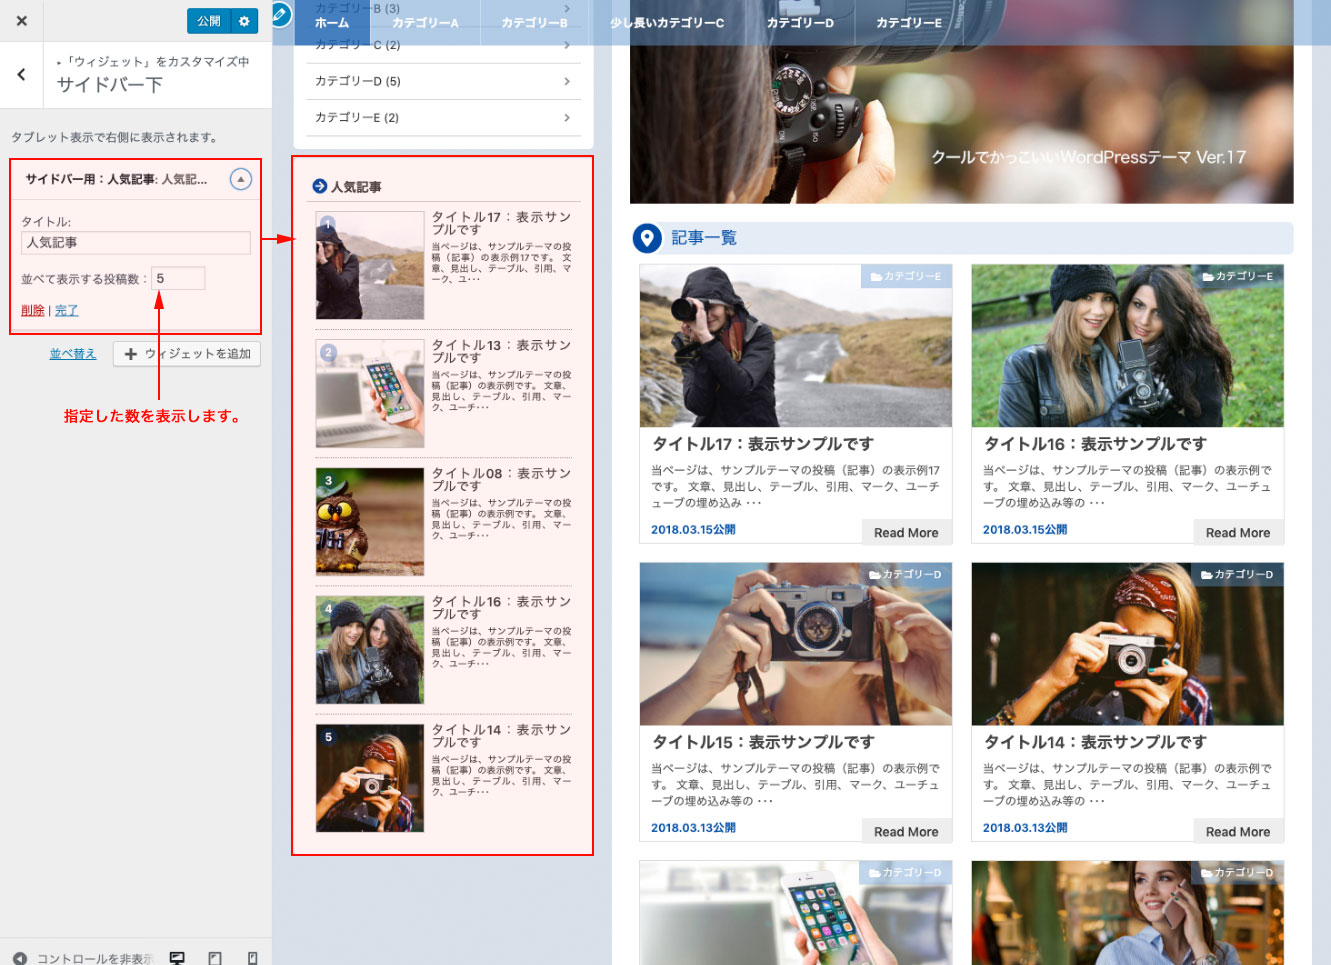
Task: Click main article heading タイトル17：表示サンプルです
Action: 763,444
